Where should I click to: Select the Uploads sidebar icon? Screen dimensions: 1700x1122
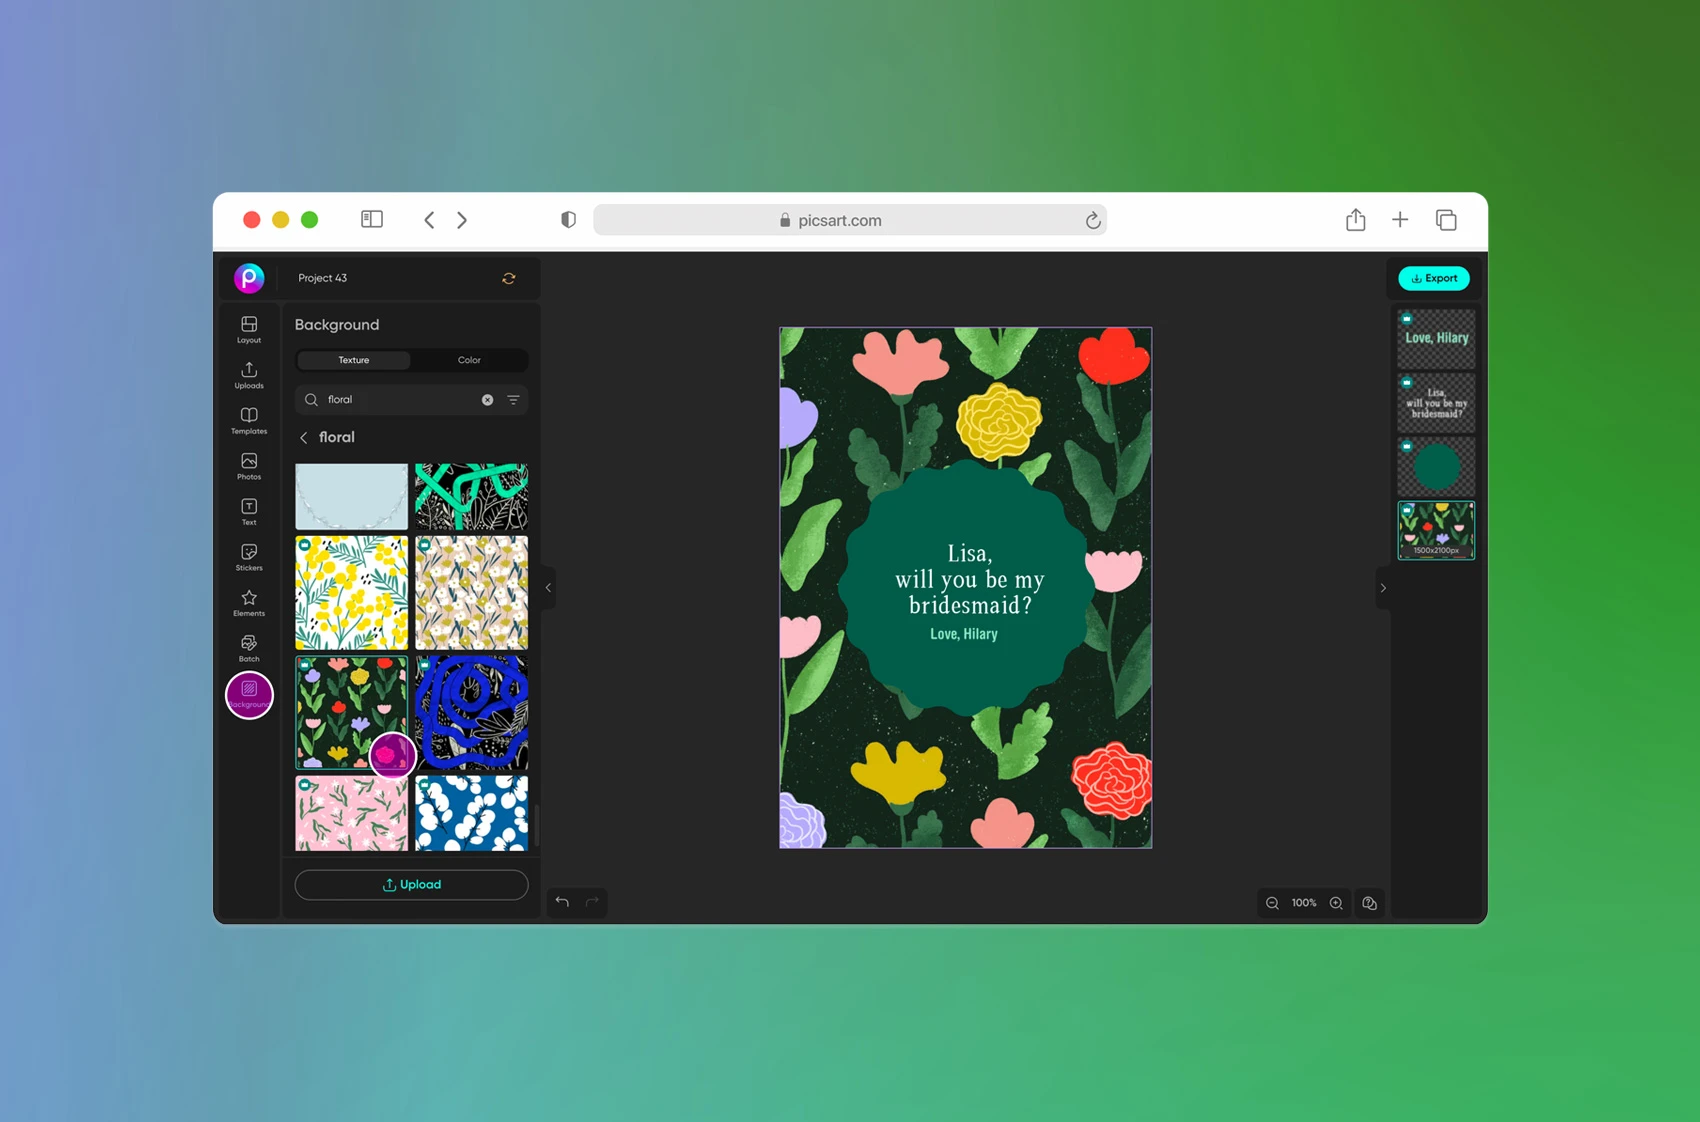point(247,373)
